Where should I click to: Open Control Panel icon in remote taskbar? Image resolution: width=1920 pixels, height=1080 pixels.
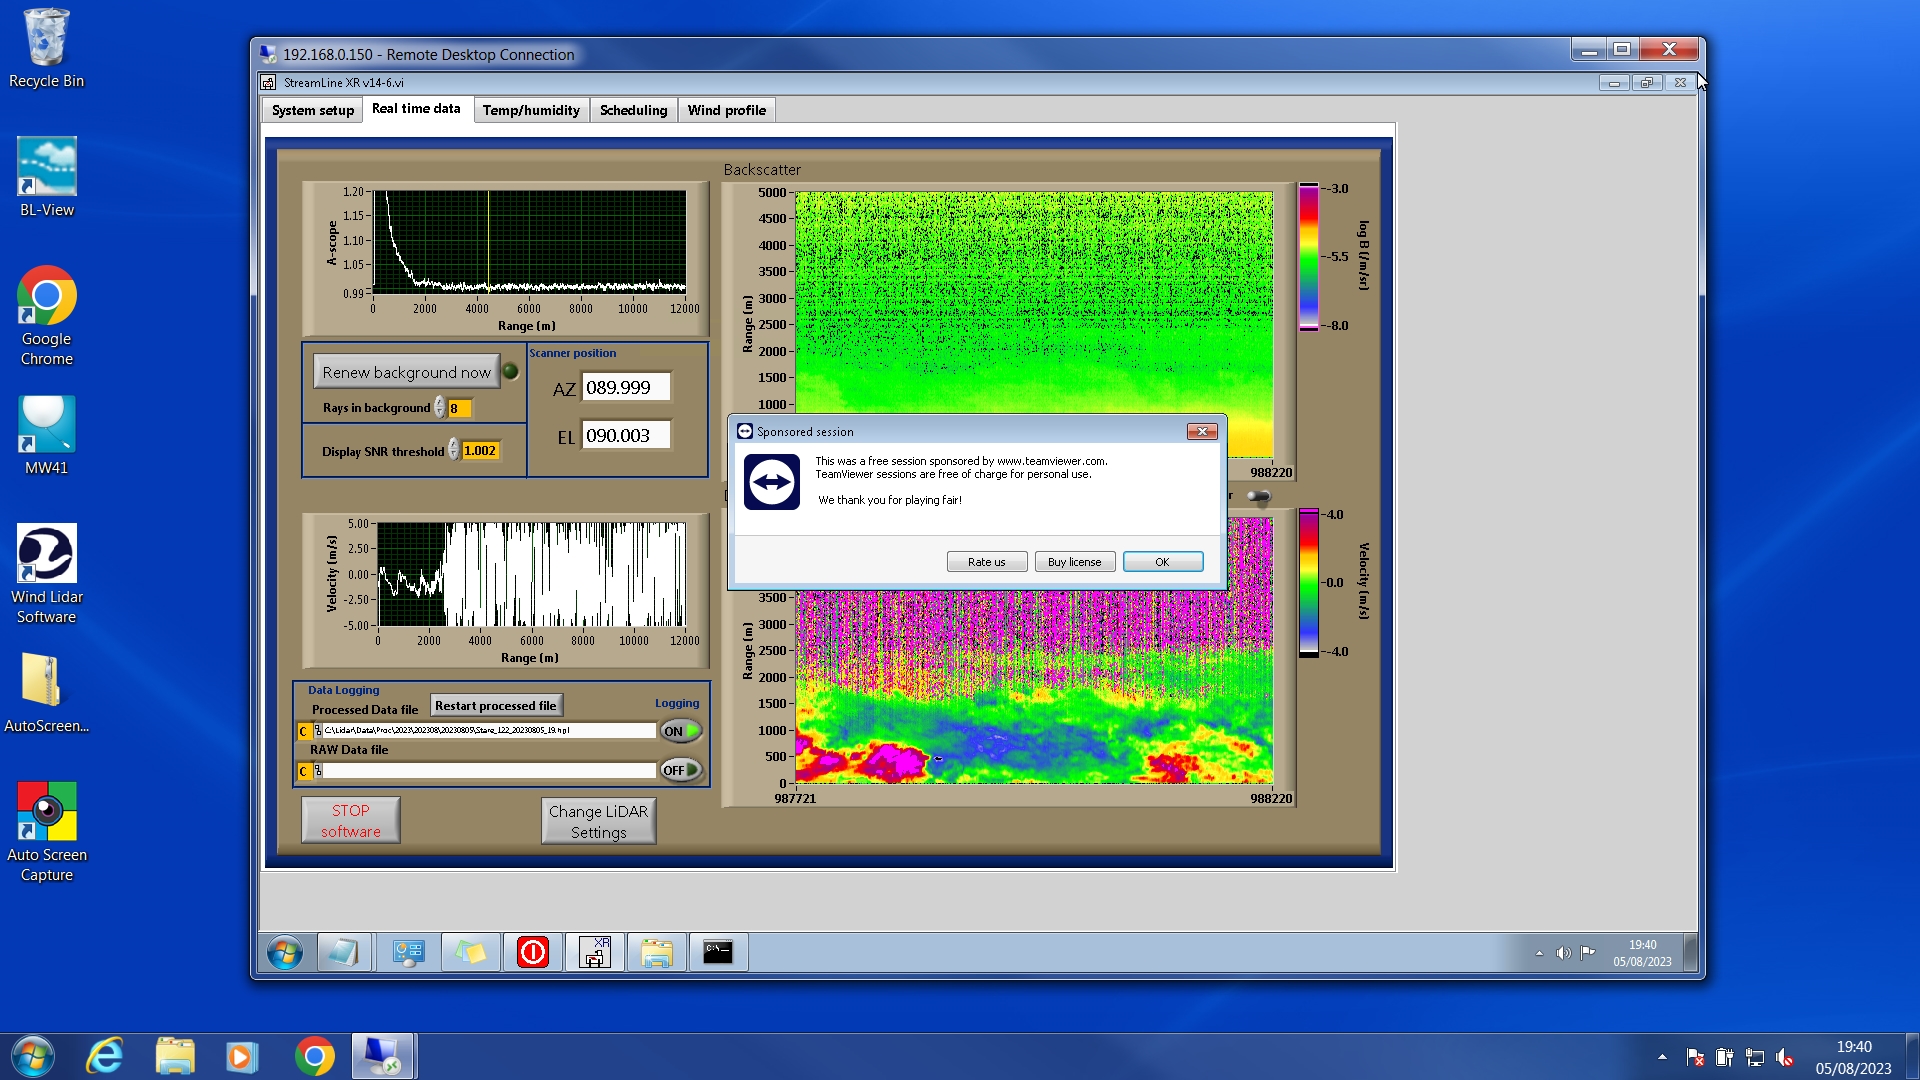pyautogui.click(x=408, y=952)
